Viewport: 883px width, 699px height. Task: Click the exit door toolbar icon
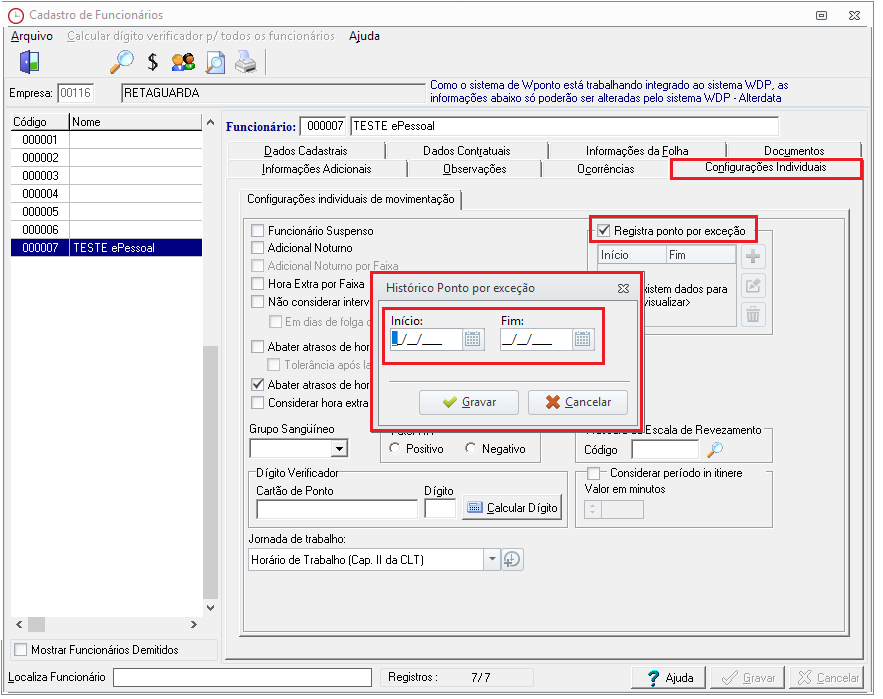[29, 62]
